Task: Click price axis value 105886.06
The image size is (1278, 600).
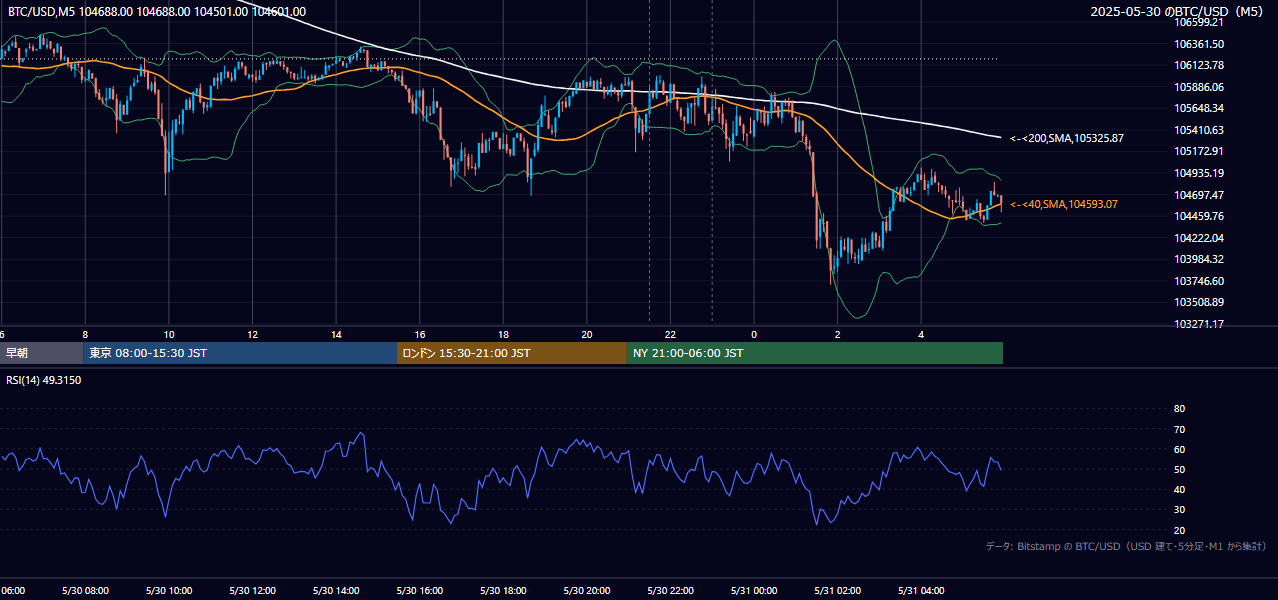Action: click(x=1198, y=87)
